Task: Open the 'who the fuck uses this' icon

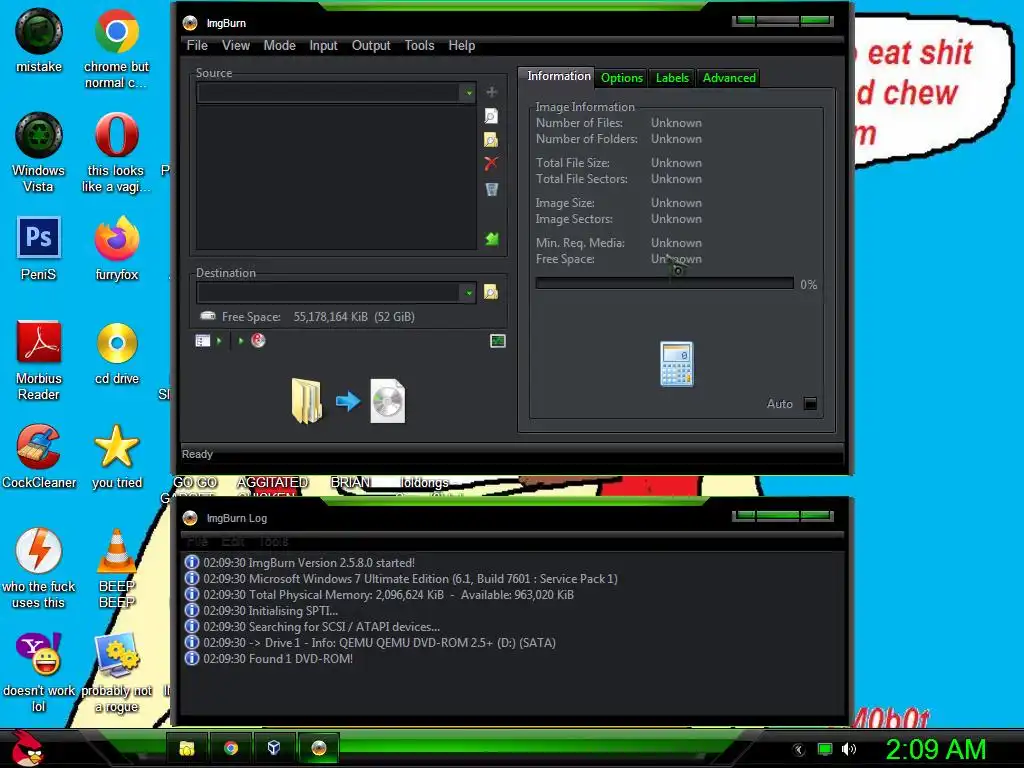Action: pos(39,568)
